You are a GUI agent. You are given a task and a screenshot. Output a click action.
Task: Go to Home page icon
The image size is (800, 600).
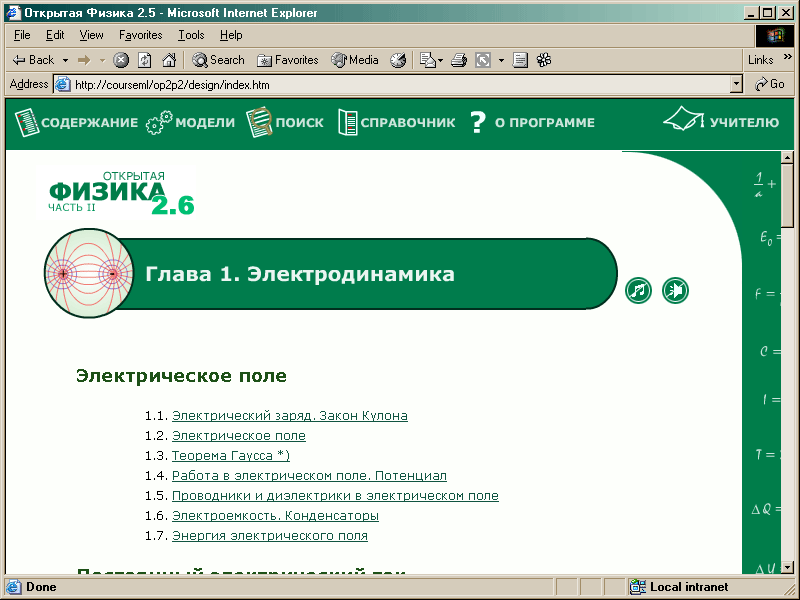169,60
